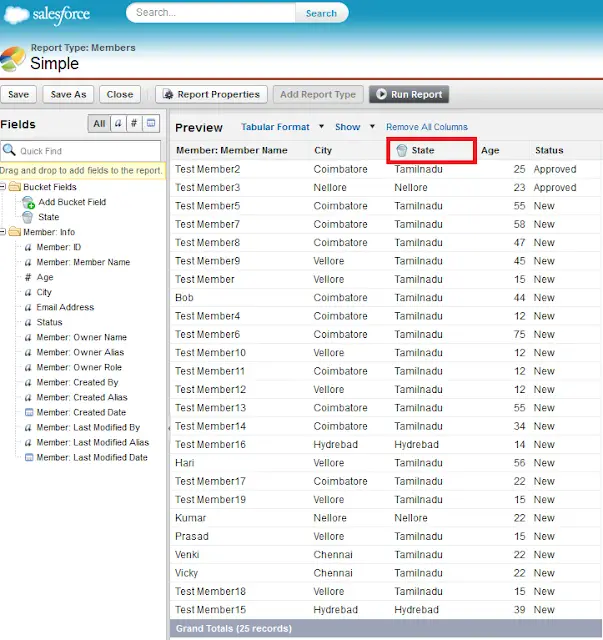Filter fields by date type icon
The height and width of the screenshot is (640, 603).
click(151, 123)
